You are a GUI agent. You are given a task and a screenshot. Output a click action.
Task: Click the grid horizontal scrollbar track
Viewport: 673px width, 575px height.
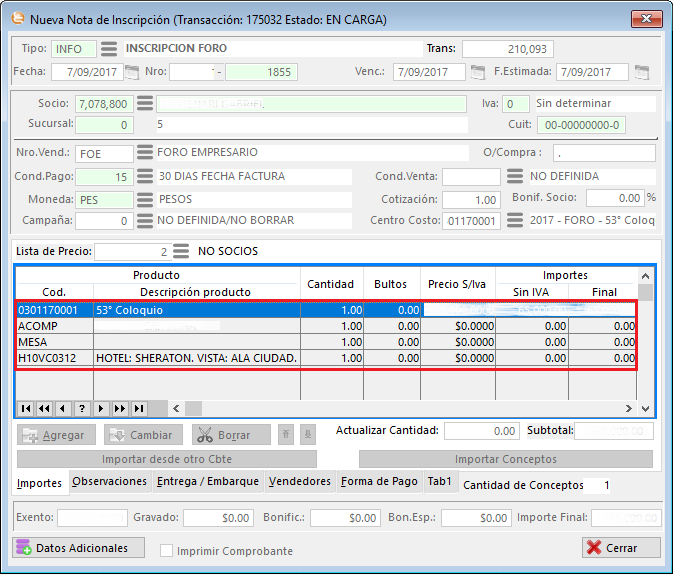click(400, 408)
